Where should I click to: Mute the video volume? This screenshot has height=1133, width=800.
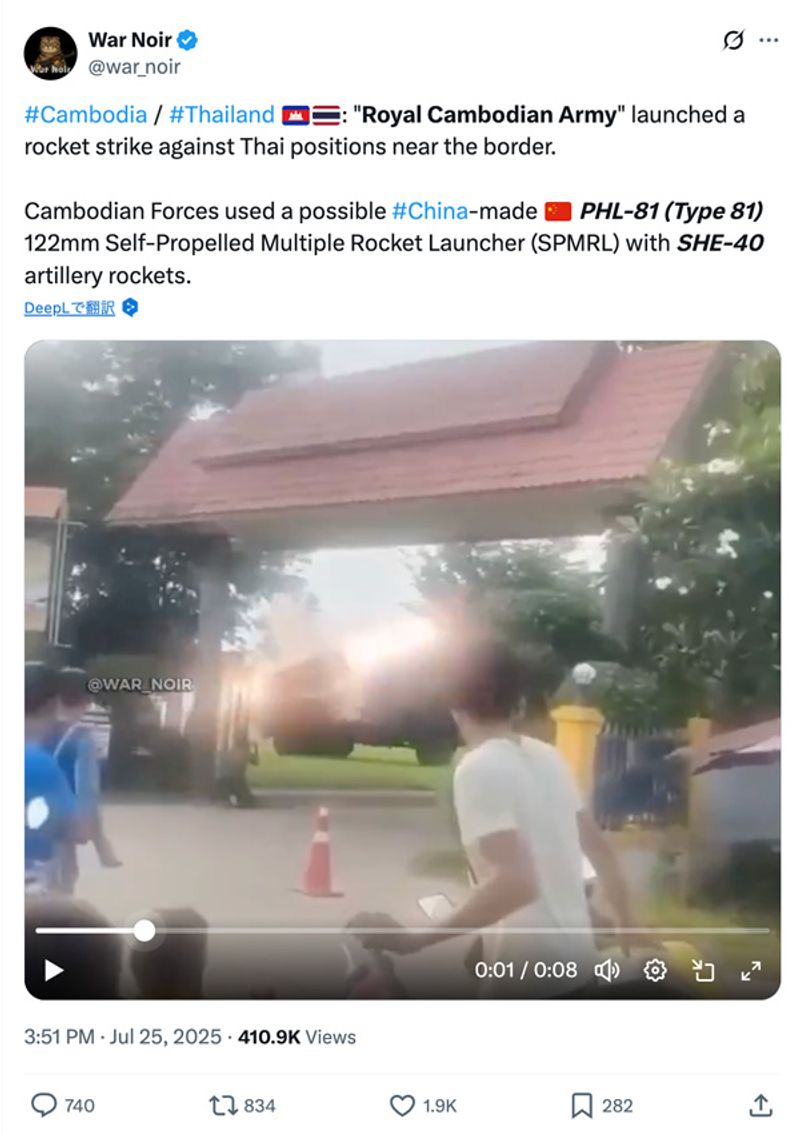pyautogui.click(x=607, y=970)
